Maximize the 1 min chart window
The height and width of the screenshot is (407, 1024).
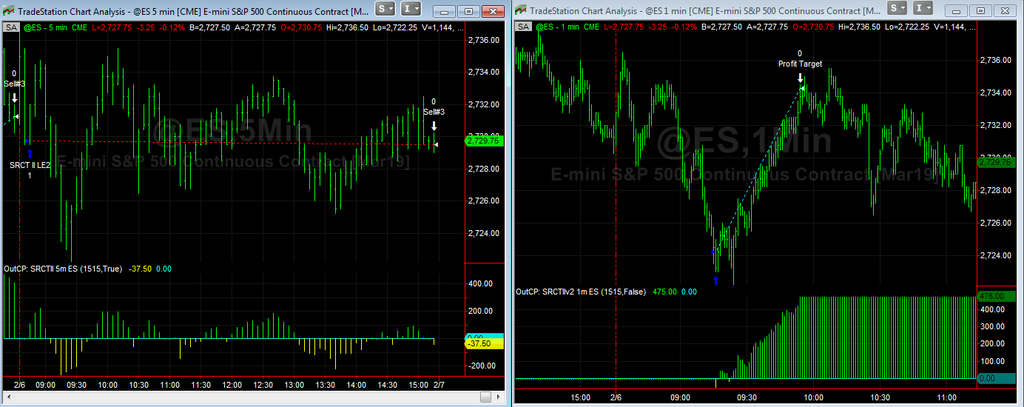pyautogui.click(x=982, y=10)
